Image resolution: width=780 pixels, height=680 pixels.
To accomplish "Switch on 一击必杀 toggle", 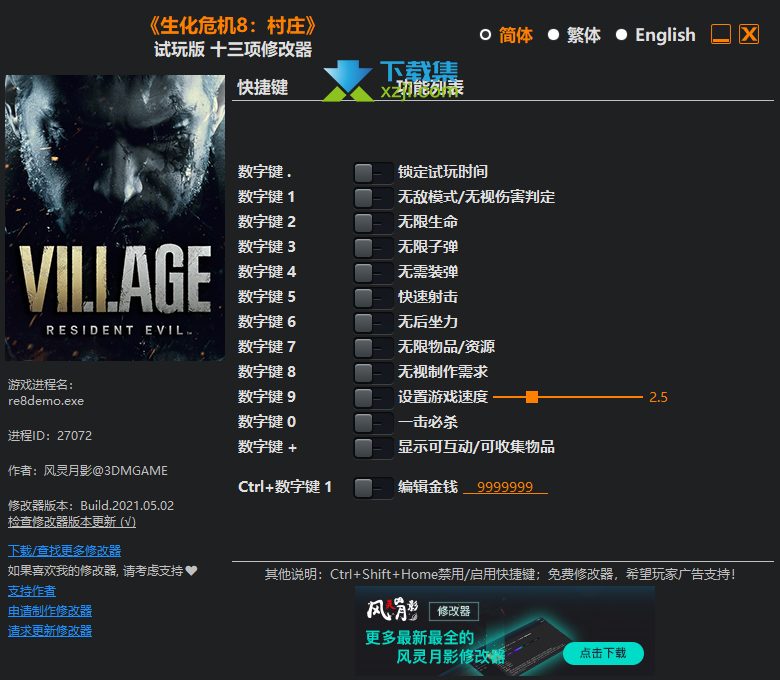I will coord(373,423).
